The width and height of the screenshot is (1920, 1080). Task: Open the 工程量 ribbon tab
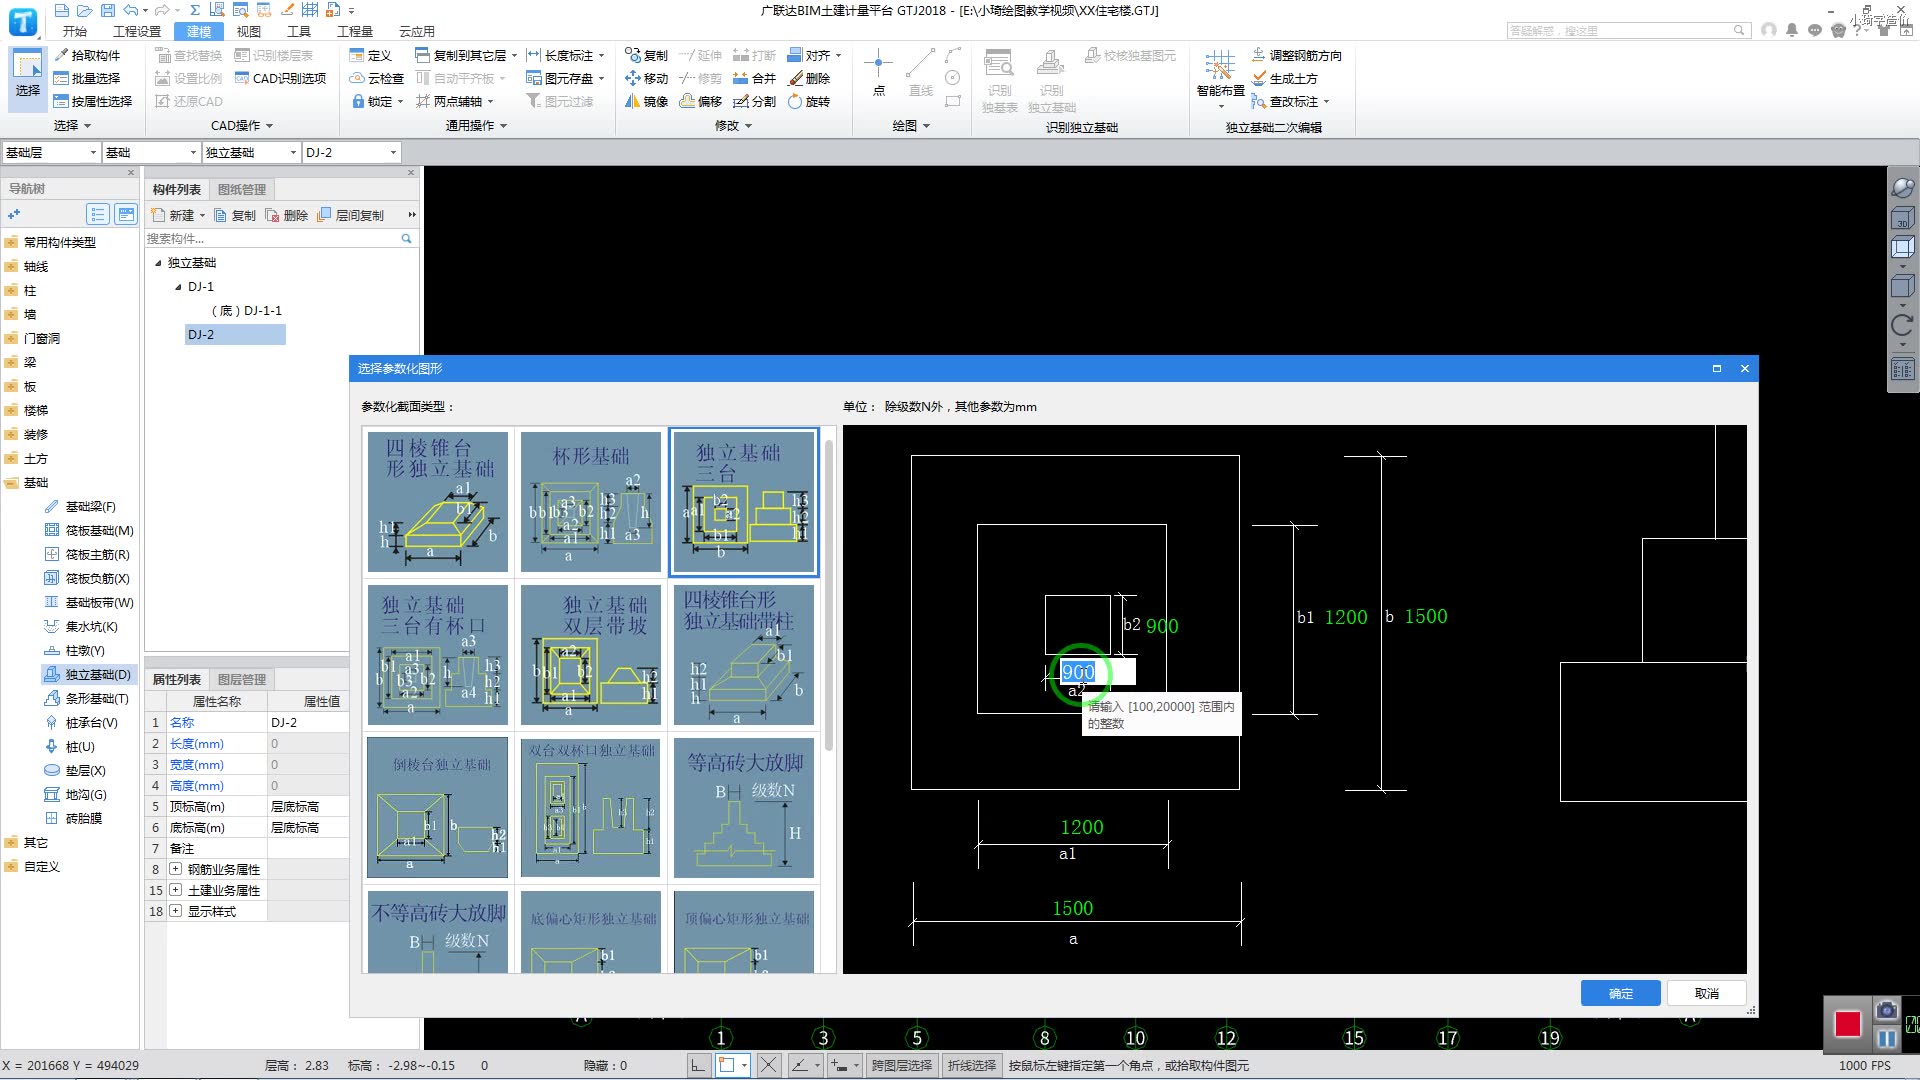354,31
